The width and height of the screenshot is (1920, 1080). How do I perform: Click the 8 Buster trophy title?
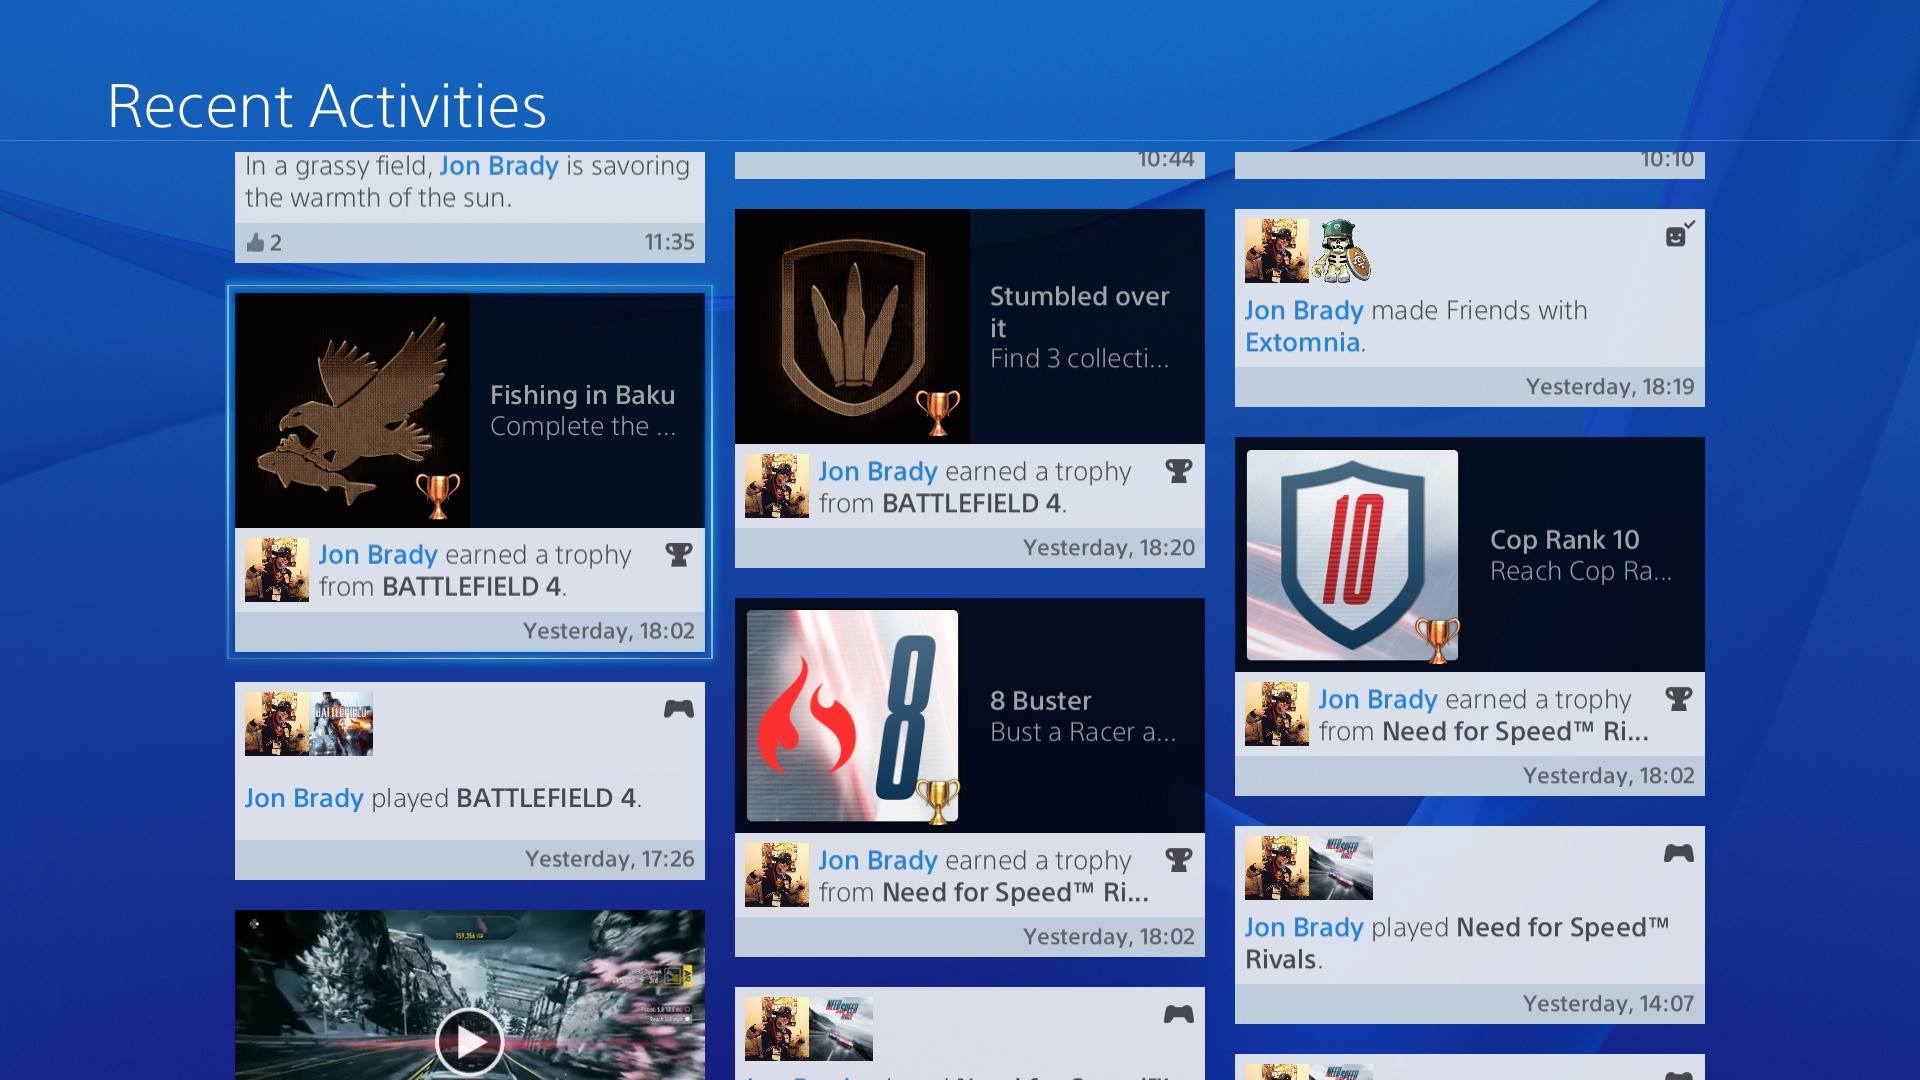click(x=1040, y=701)
